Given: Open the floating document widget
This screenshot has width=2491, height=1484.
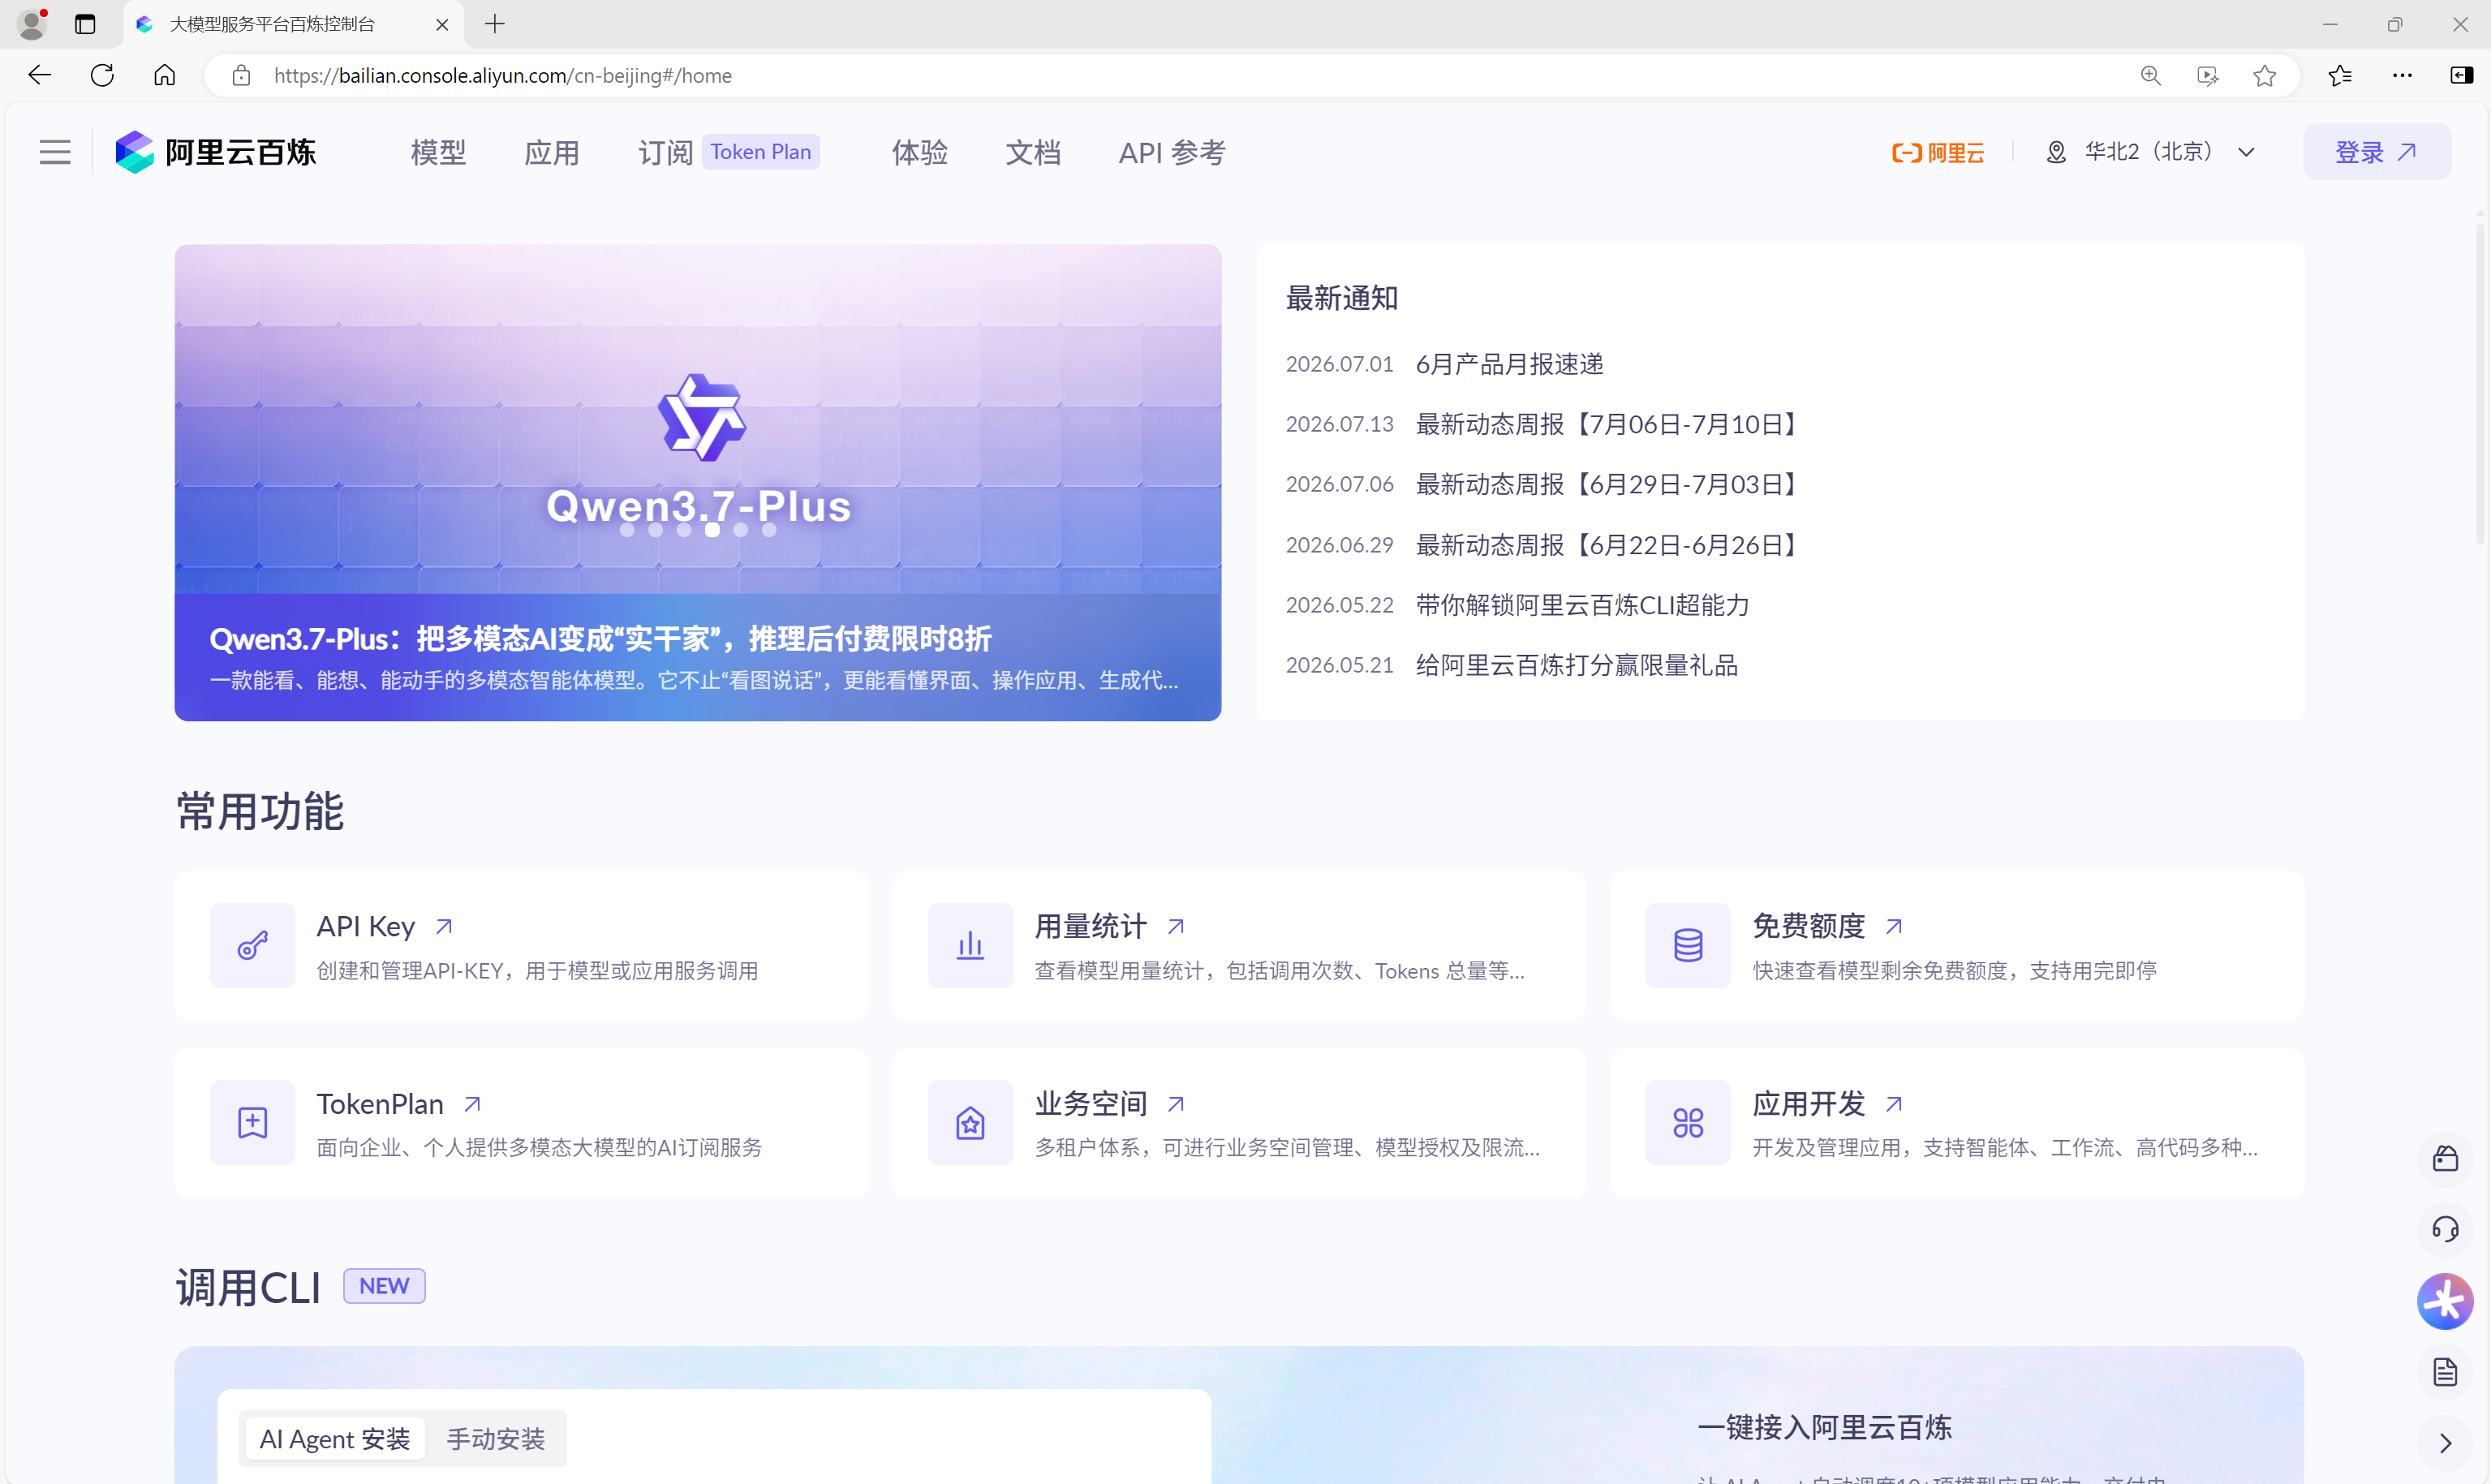Looking at the screenshot, I should [x=2446, y=1372].
